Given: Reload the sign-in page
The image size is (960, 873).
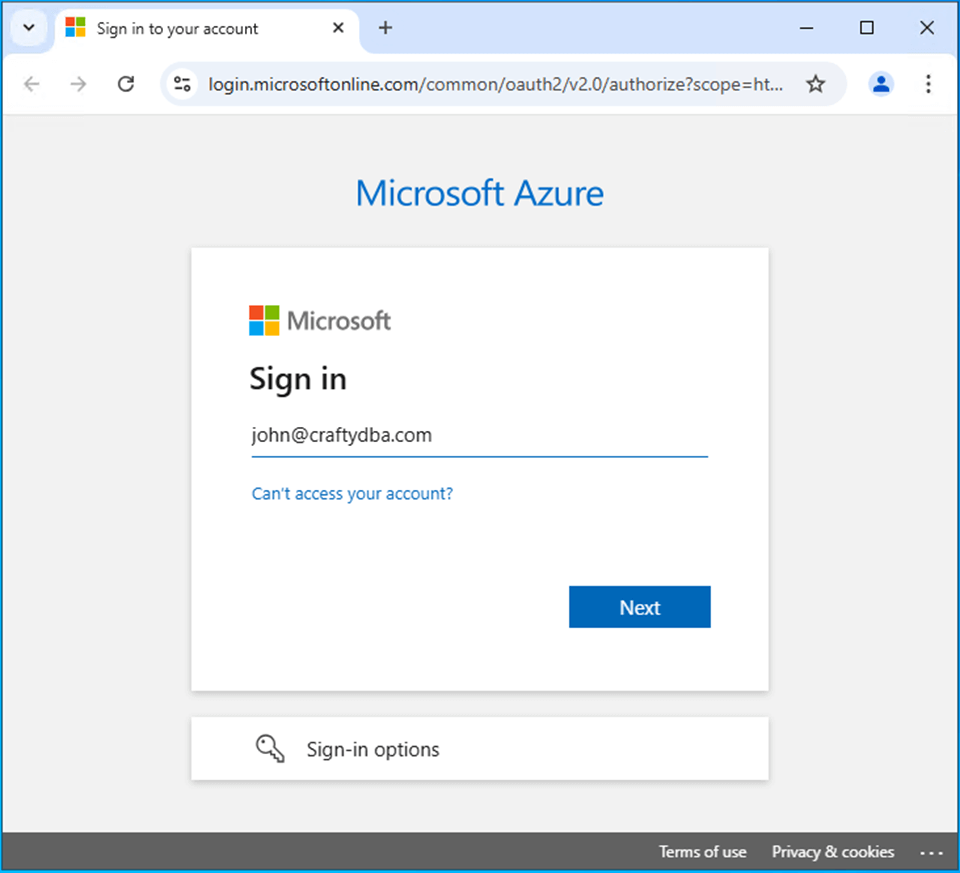Looking at the screenshot, I should [x=126, y=84].
